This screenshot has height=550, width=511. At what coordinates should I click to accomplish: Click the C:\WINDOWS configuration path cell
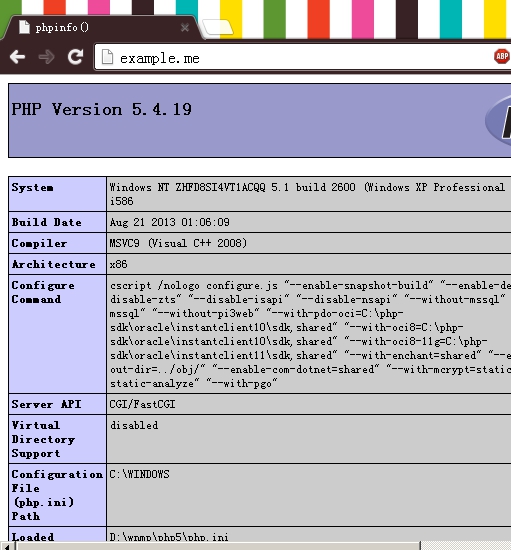pyautogui.click(x=309, y=495)
